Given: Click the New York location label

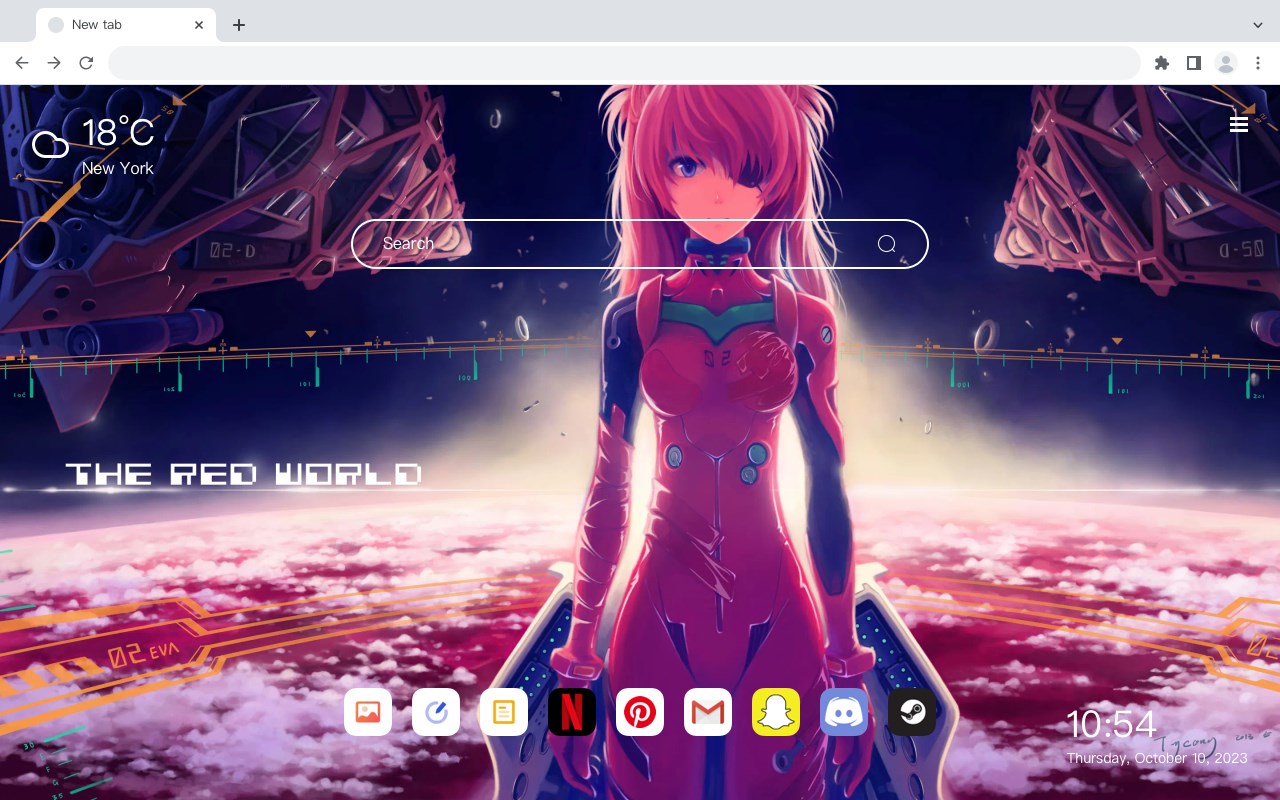Looking at the screenshot, I should coord(118,168).
